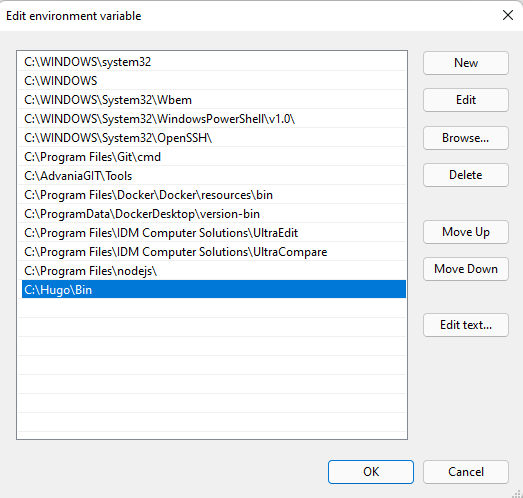Image resolution: width=523 pixels, height=498 pixels.
Task: Open Edit text... mode
Action: click(466, 325)
